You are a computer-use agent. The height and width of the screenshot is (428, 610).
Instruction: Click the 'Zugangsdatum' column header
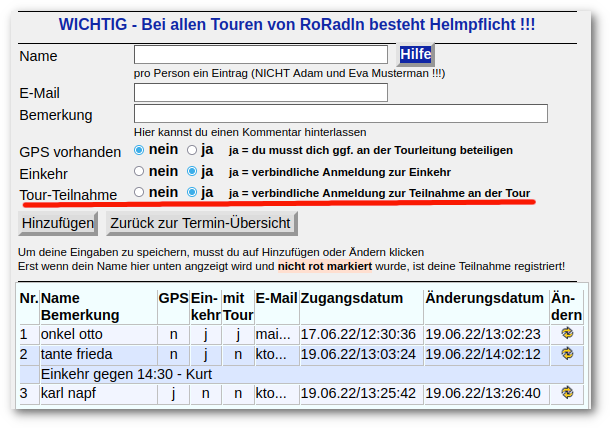pyautogui.click(x=352, y=298)
